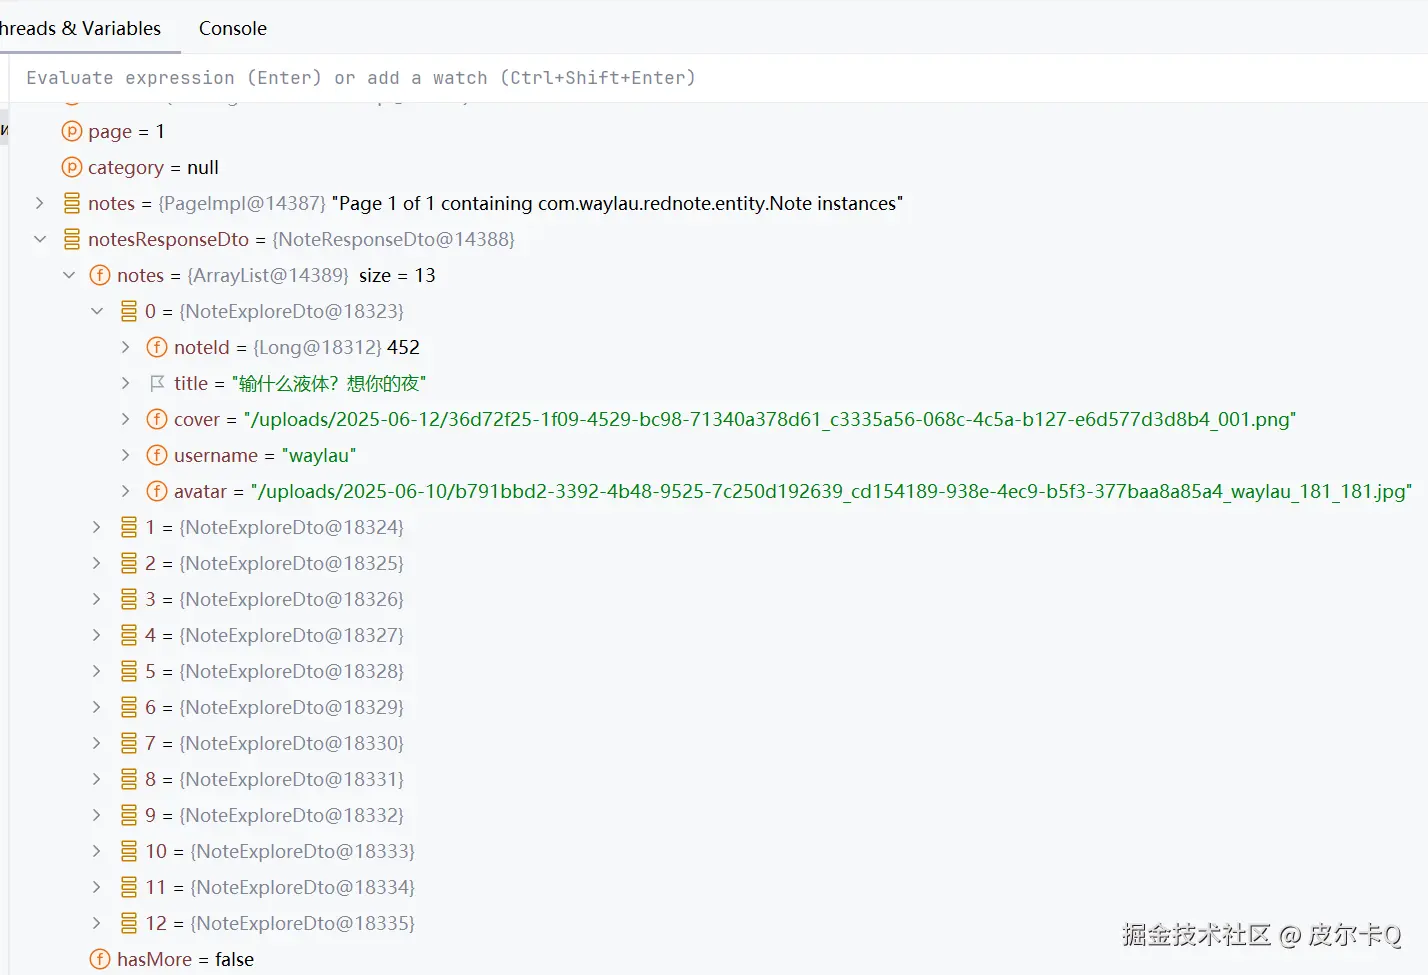Click the object icon of notes PageImpl row
1428x975 pixels.
coord(72,203)
